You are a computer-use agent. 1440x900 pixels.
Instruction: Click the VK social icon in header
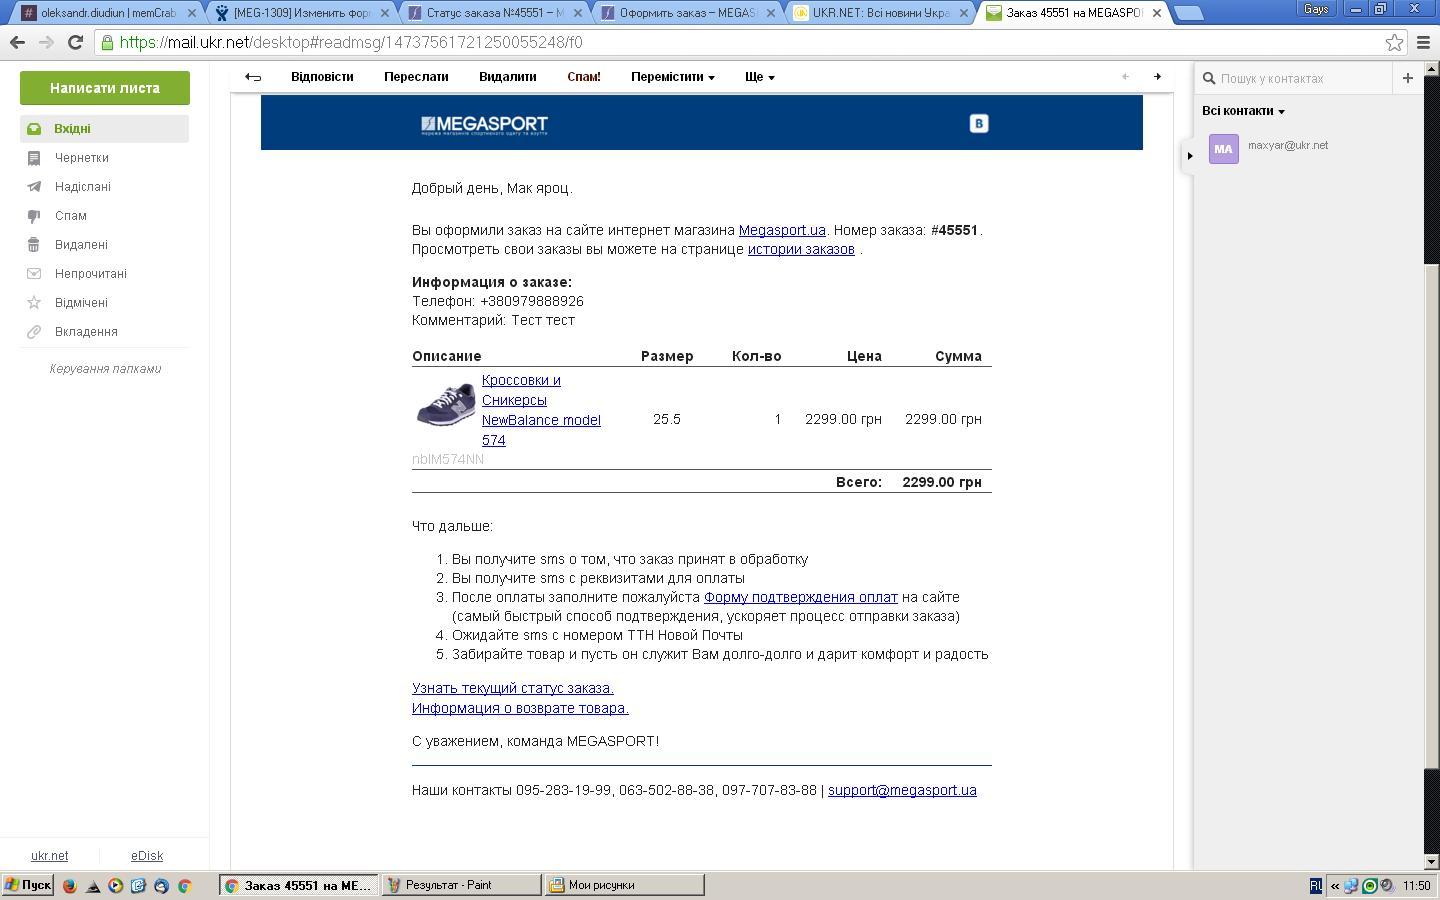click(x=978, y=123)
